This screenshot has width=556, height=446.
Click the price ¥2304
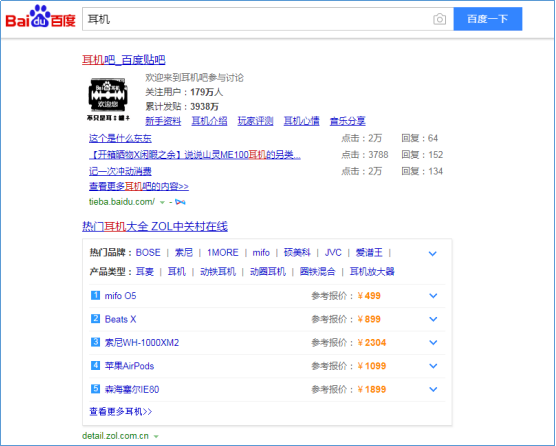(x=372, y=342)
